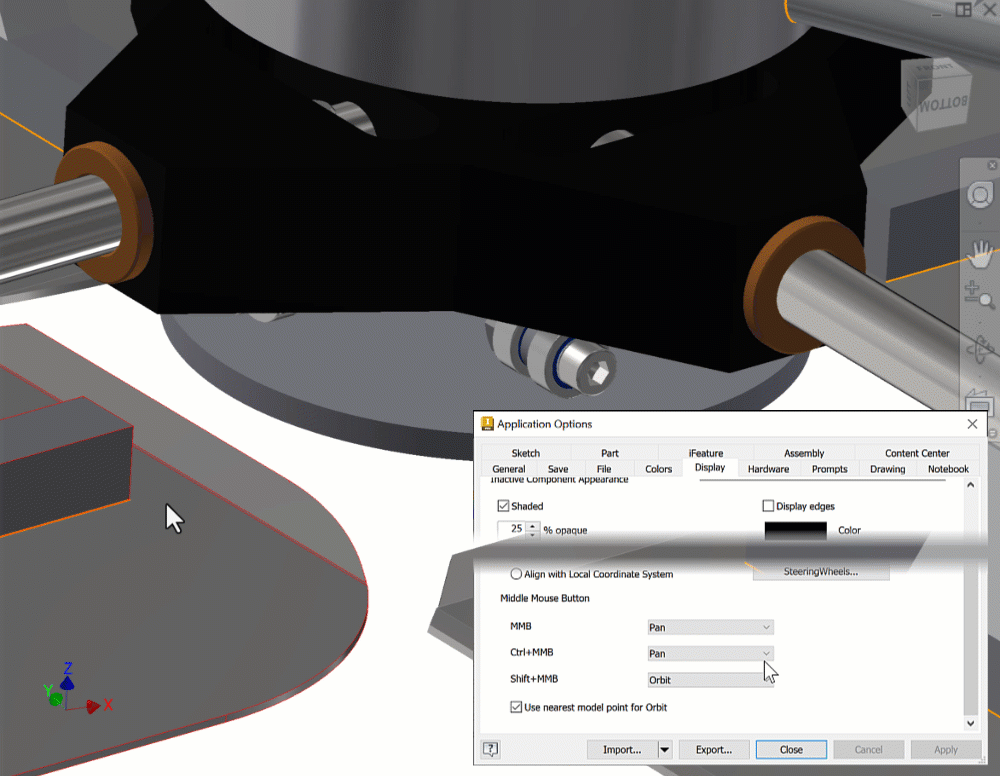Open the File tab
The width and height of the screenshot is (1000, 776).
[x=604, y=469]
